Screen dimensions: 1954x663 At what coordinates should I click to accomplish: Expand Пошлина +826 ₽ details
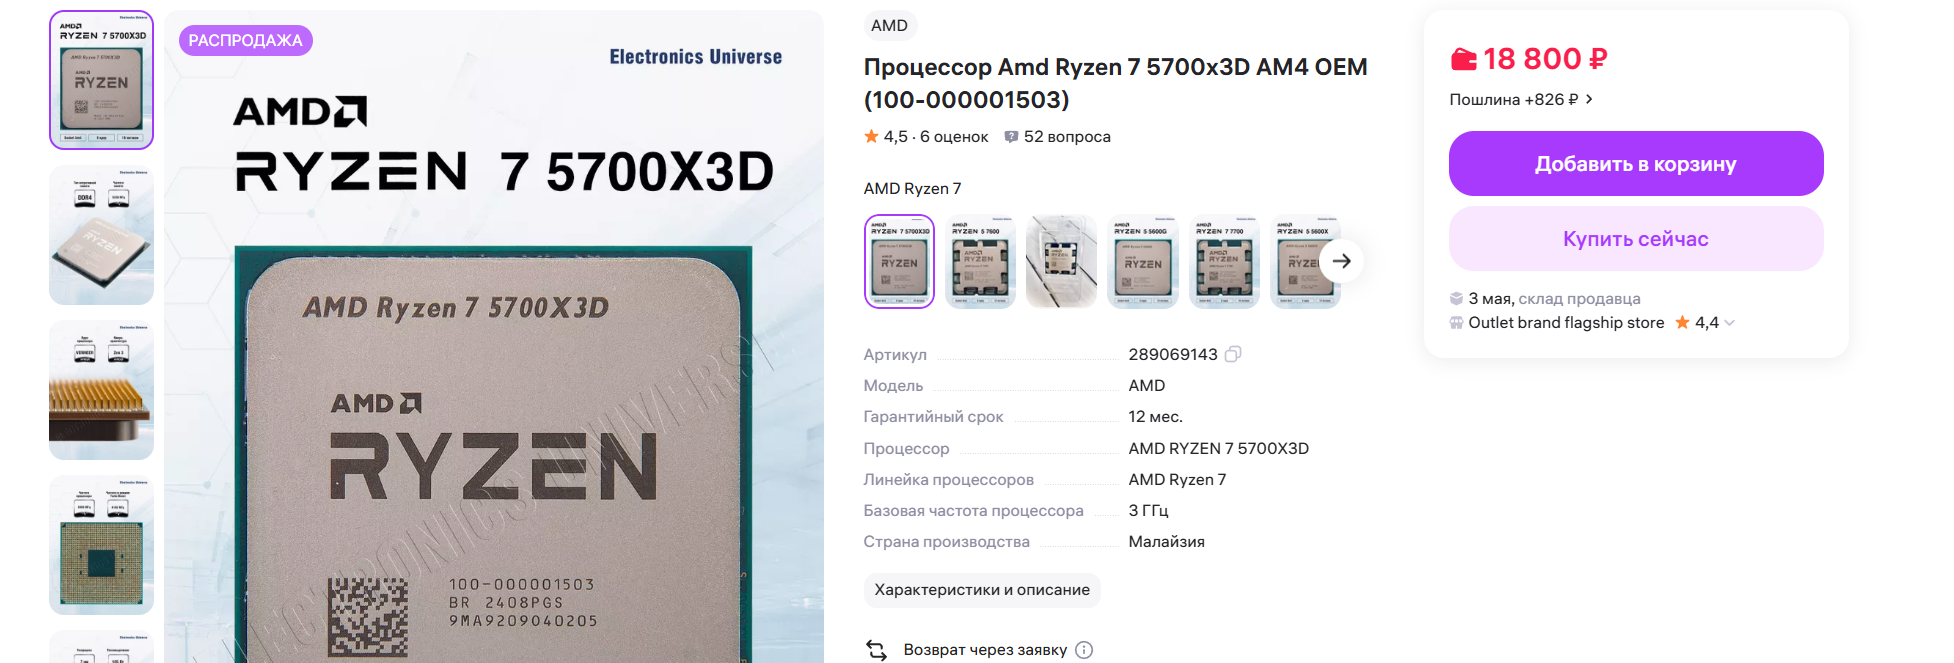point(1521,99)
